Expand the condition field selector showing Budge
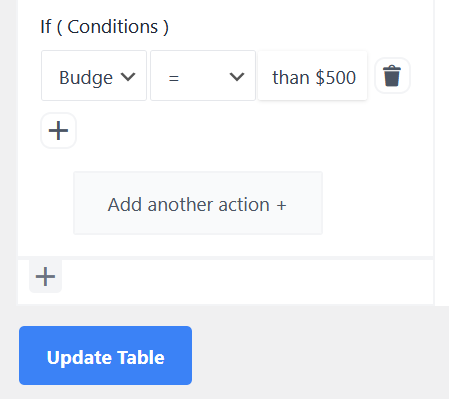This screenshot has width=449, height=399. tap(94, 76)
